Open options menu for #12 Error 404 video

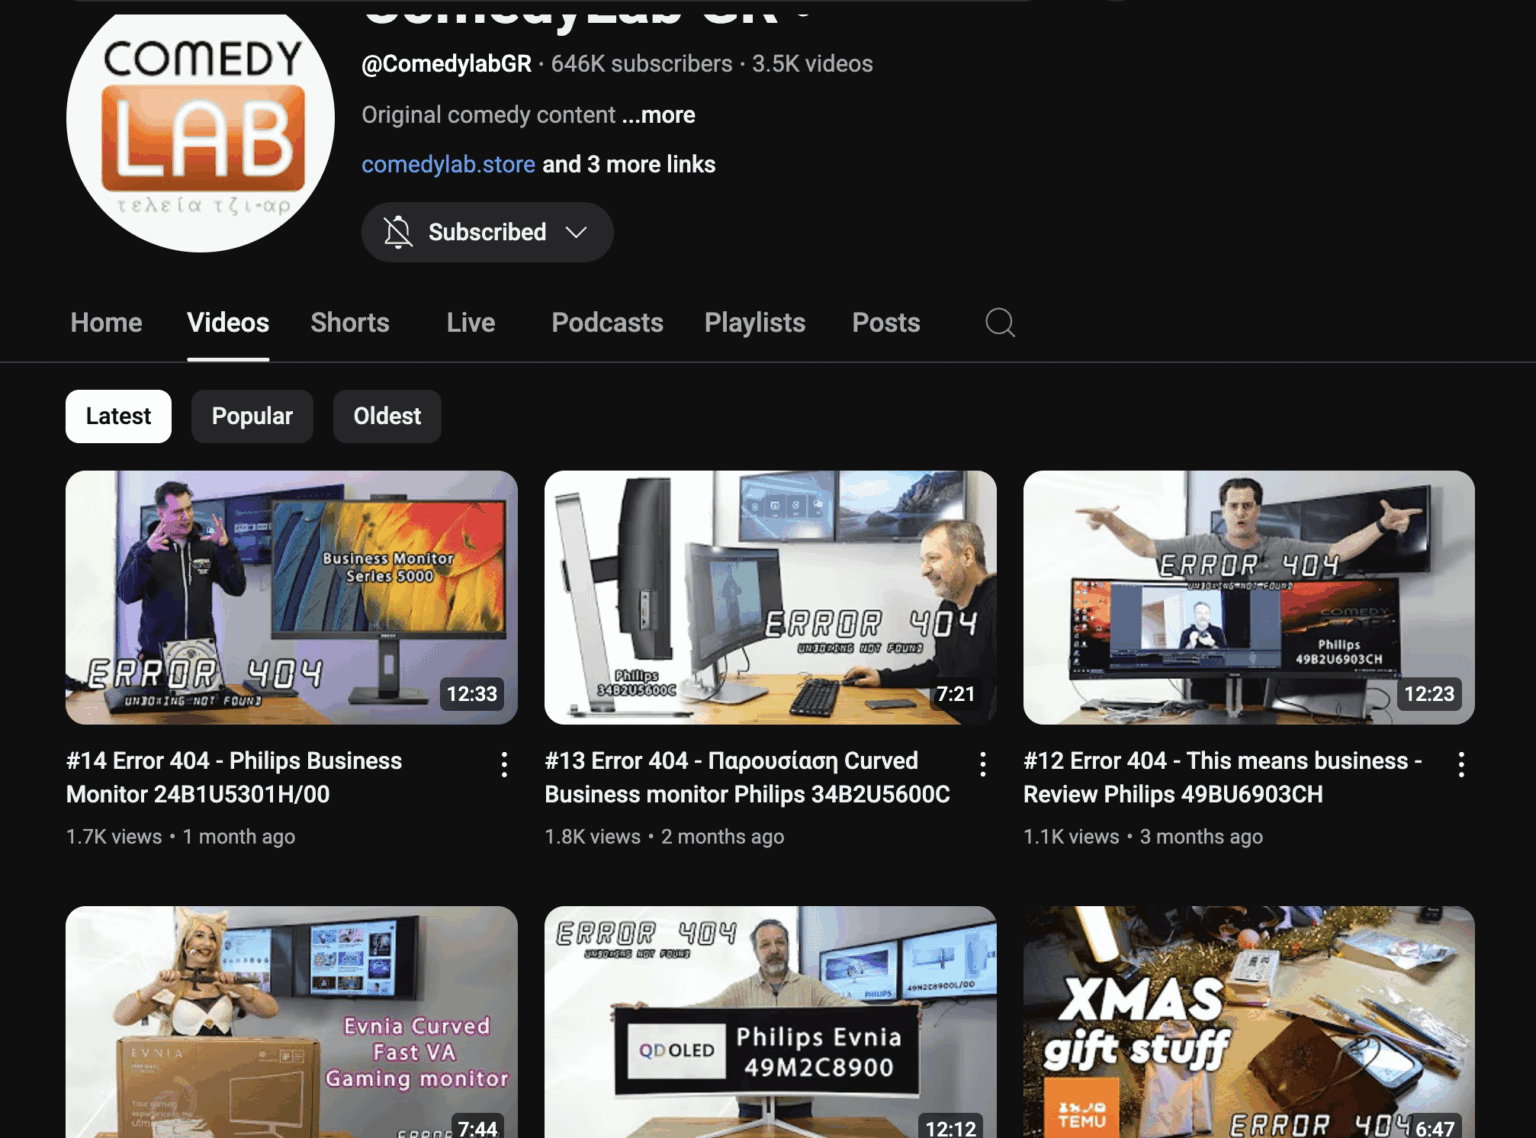pyautogui.click(x=1461, y=764)
